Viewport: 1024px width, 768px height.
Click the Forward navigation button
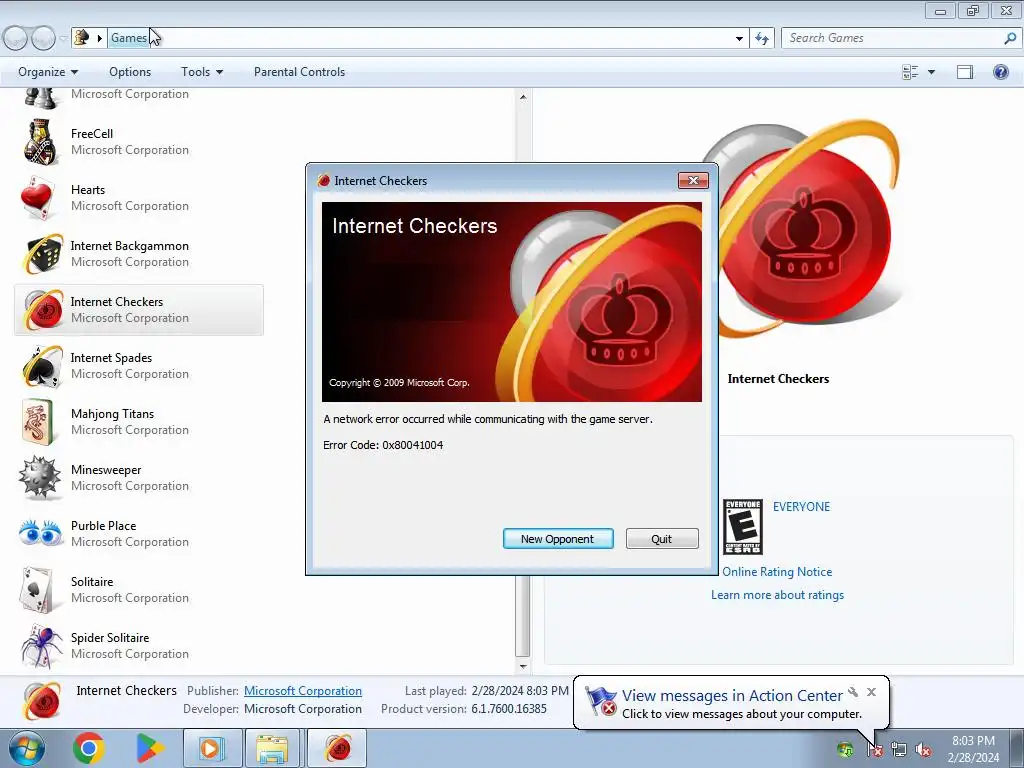pyautogui.click(x=43, y=39)
